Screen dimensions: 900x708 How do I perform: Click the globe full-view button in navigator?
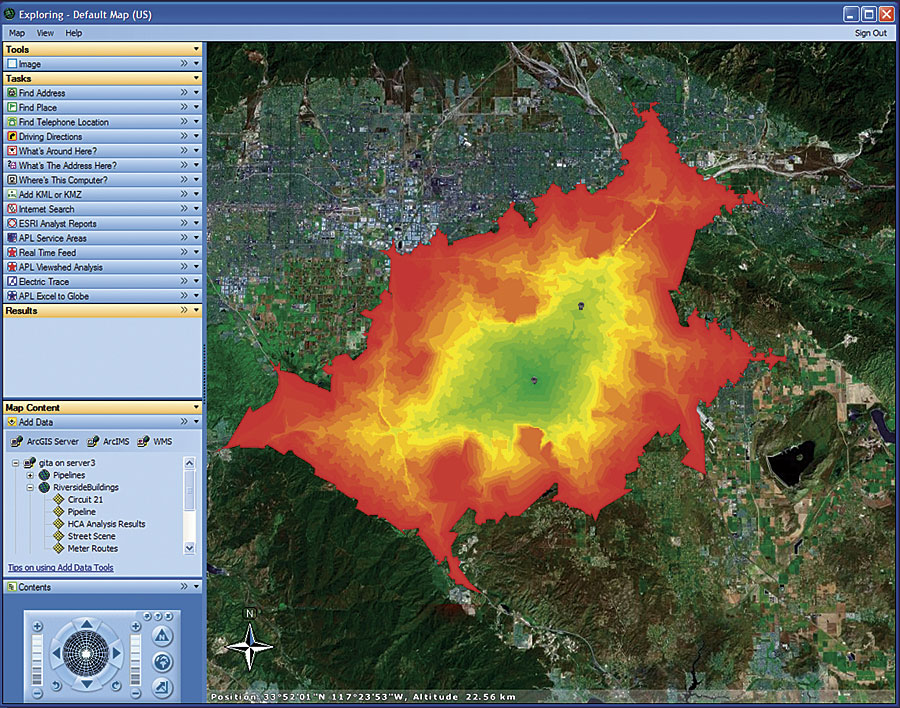point(162,662)
